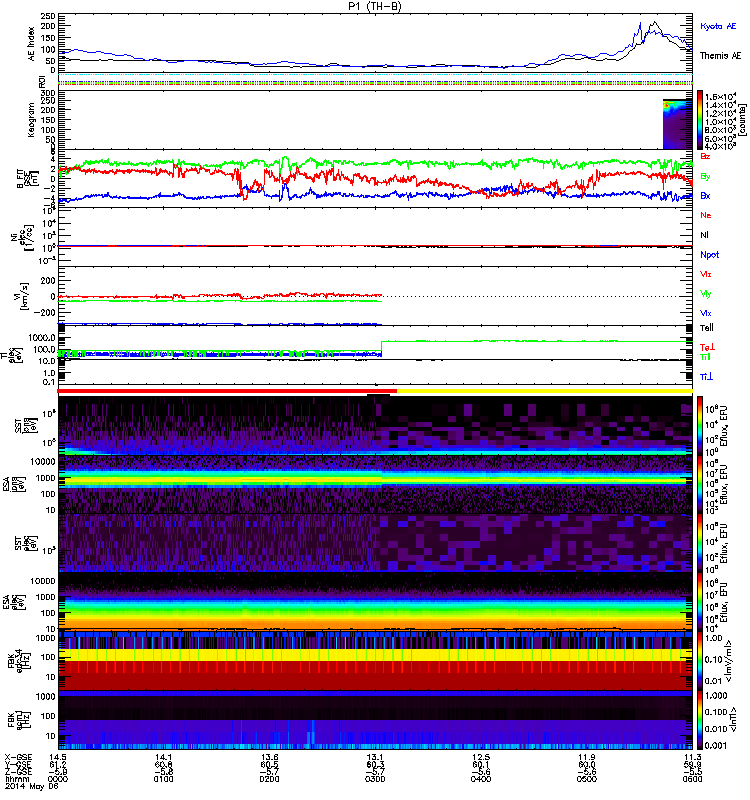Click the '0600' time tick label
Screen dimensions: 750x800
692,779
